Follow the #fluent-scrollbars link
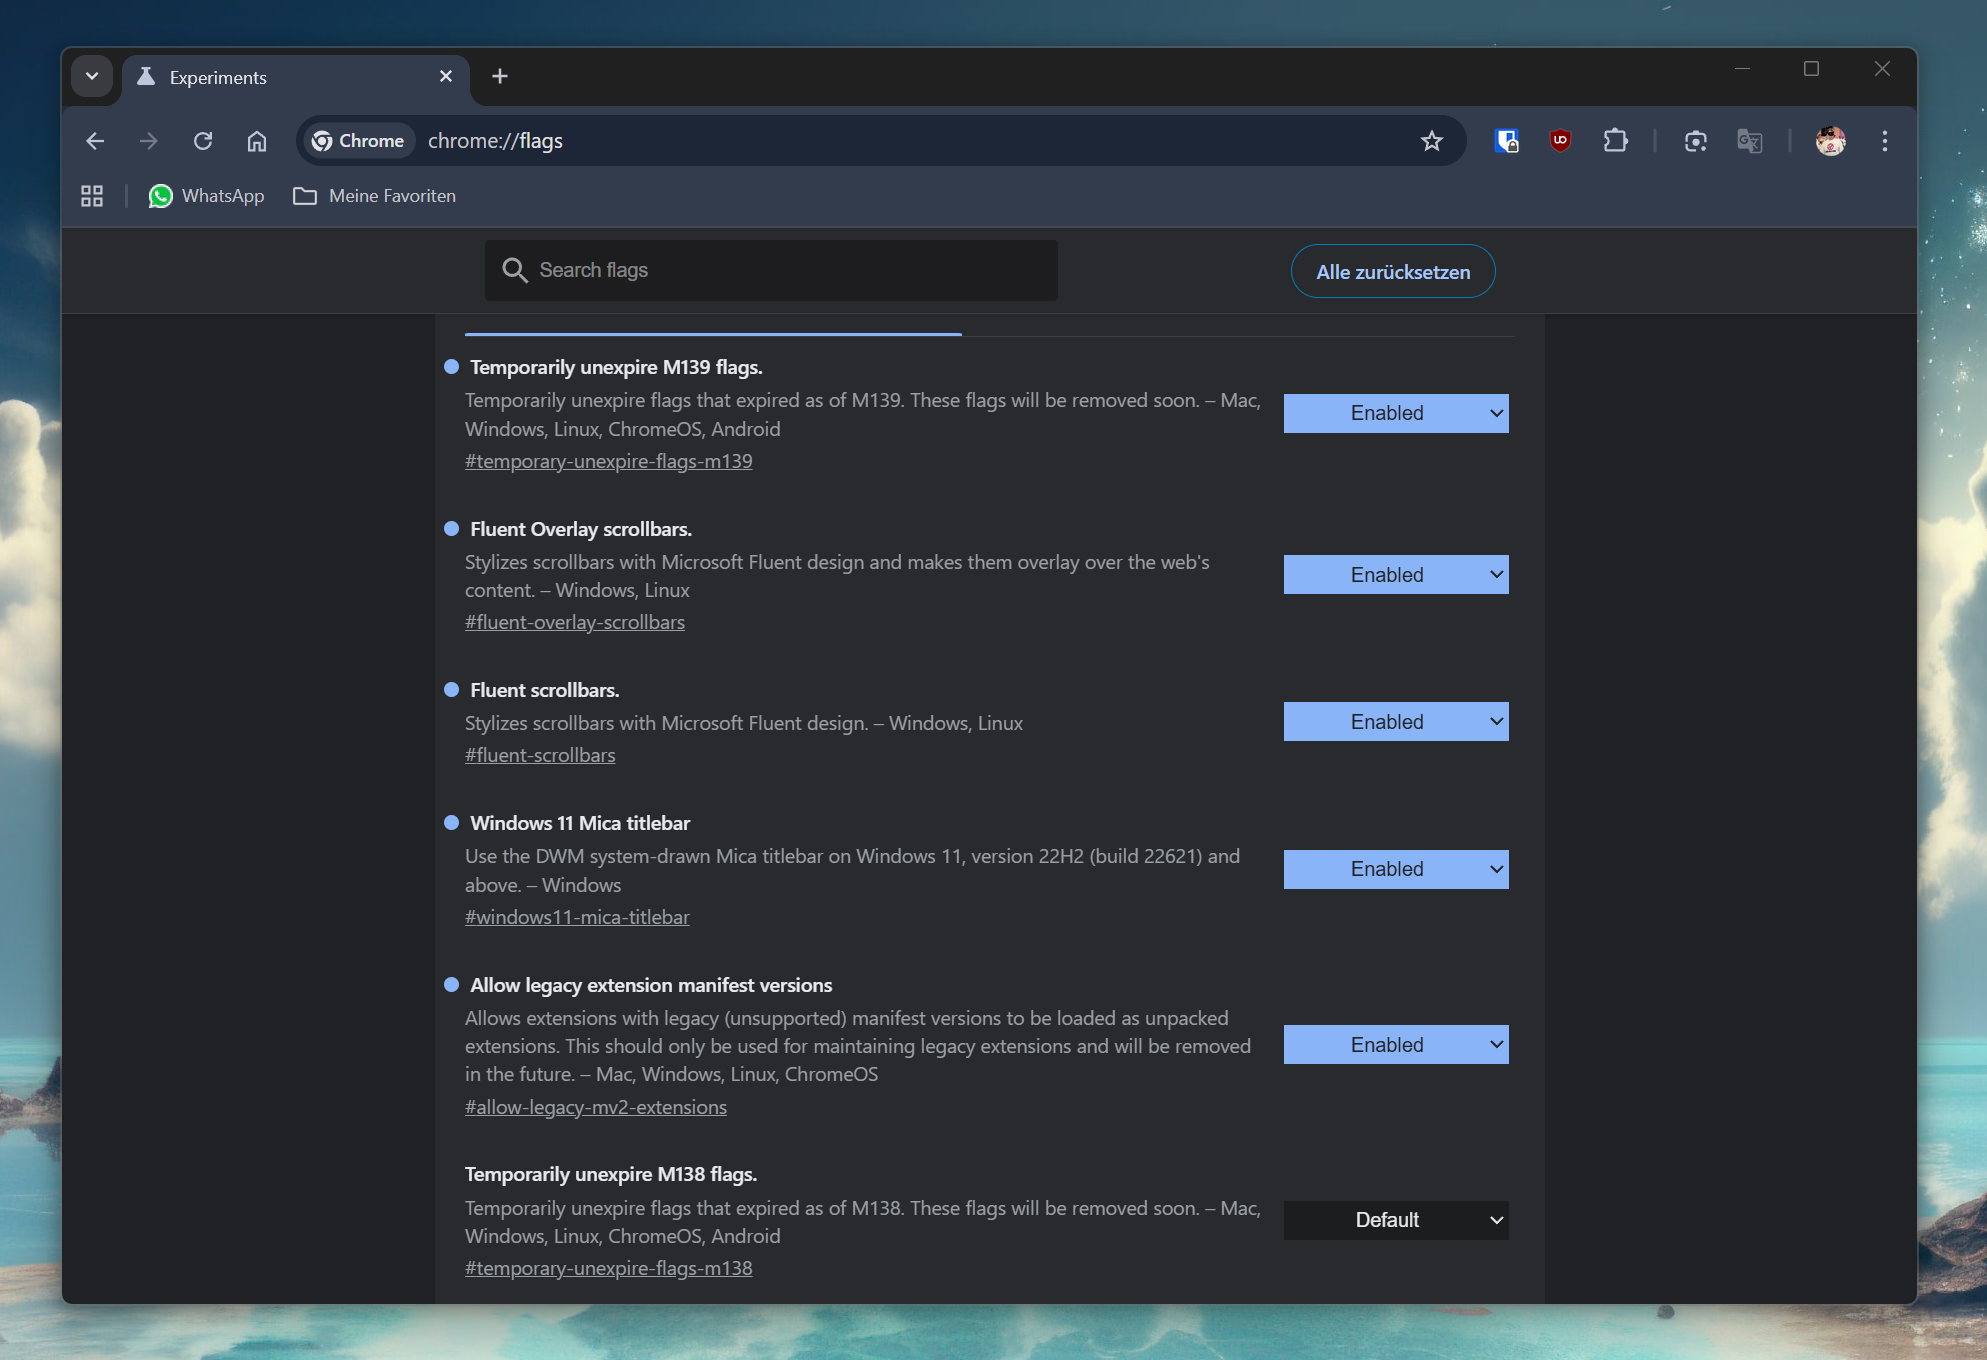1987x1360 pixels. pos(540,755)
